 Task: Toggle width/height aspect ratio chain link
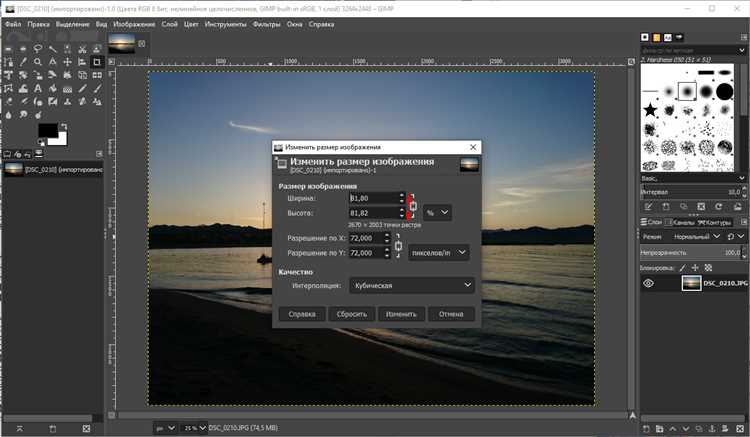(411, 205)
